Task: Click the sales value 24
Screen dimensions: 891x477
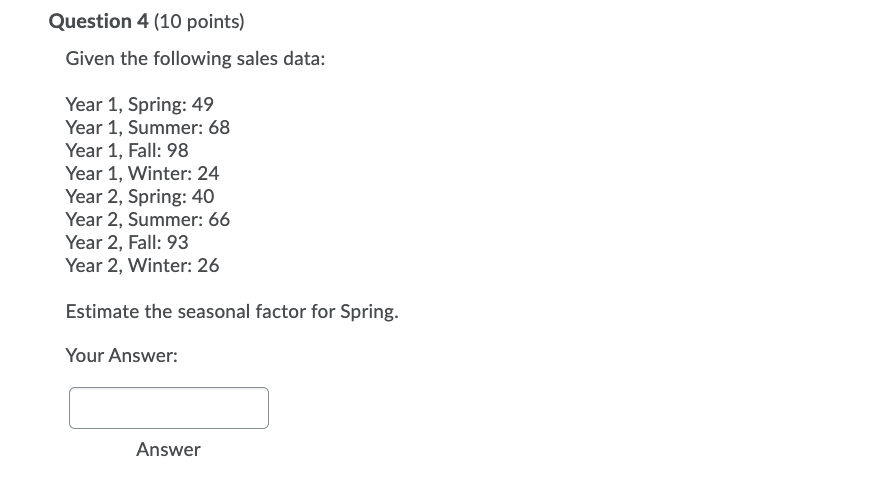Action: tap(208, 174)
